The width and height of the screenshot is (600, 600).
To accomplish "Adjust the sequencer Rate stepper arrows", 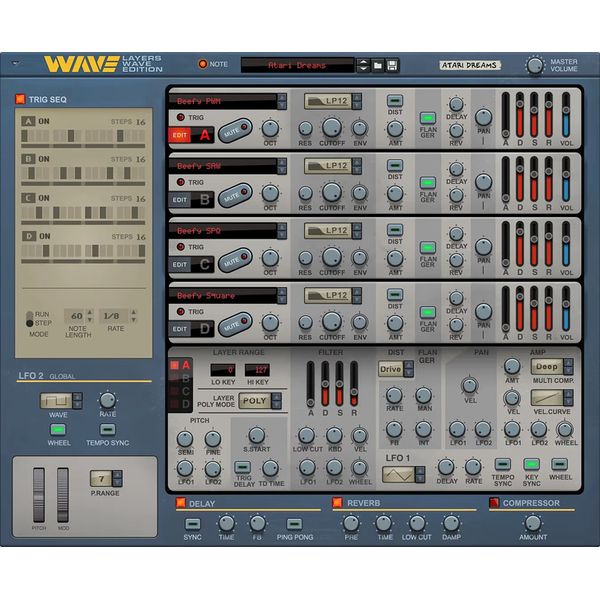I will pyautogui.click(x=134, y=316).
